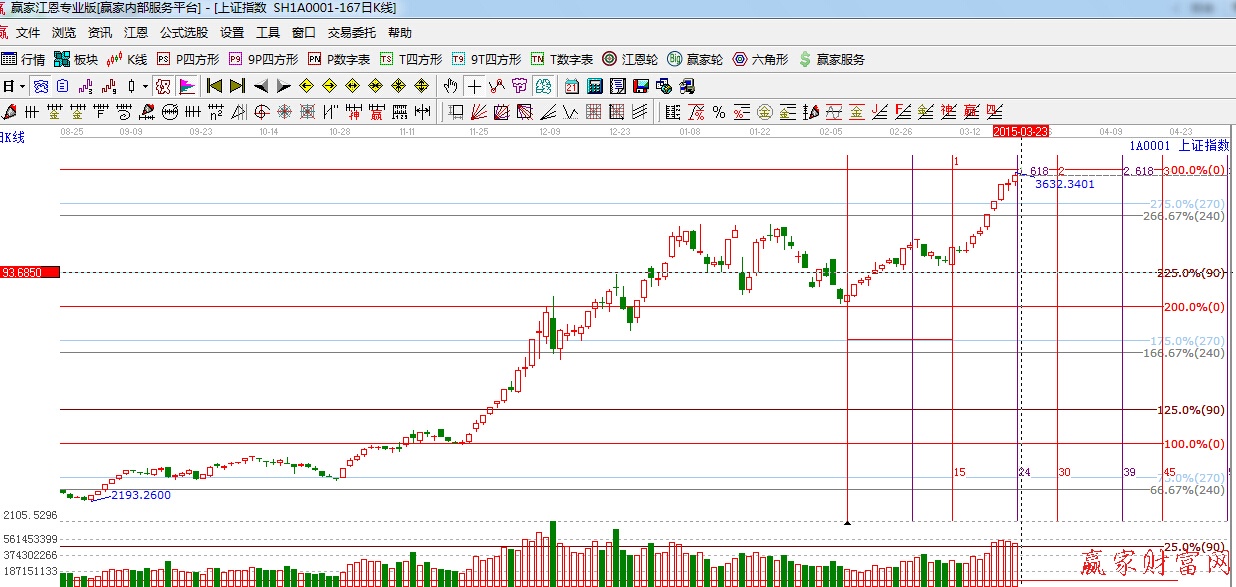Click the red 93.6850 price label
The width and height of the screenshot is (1236, 587).
[x=30, y=272]
